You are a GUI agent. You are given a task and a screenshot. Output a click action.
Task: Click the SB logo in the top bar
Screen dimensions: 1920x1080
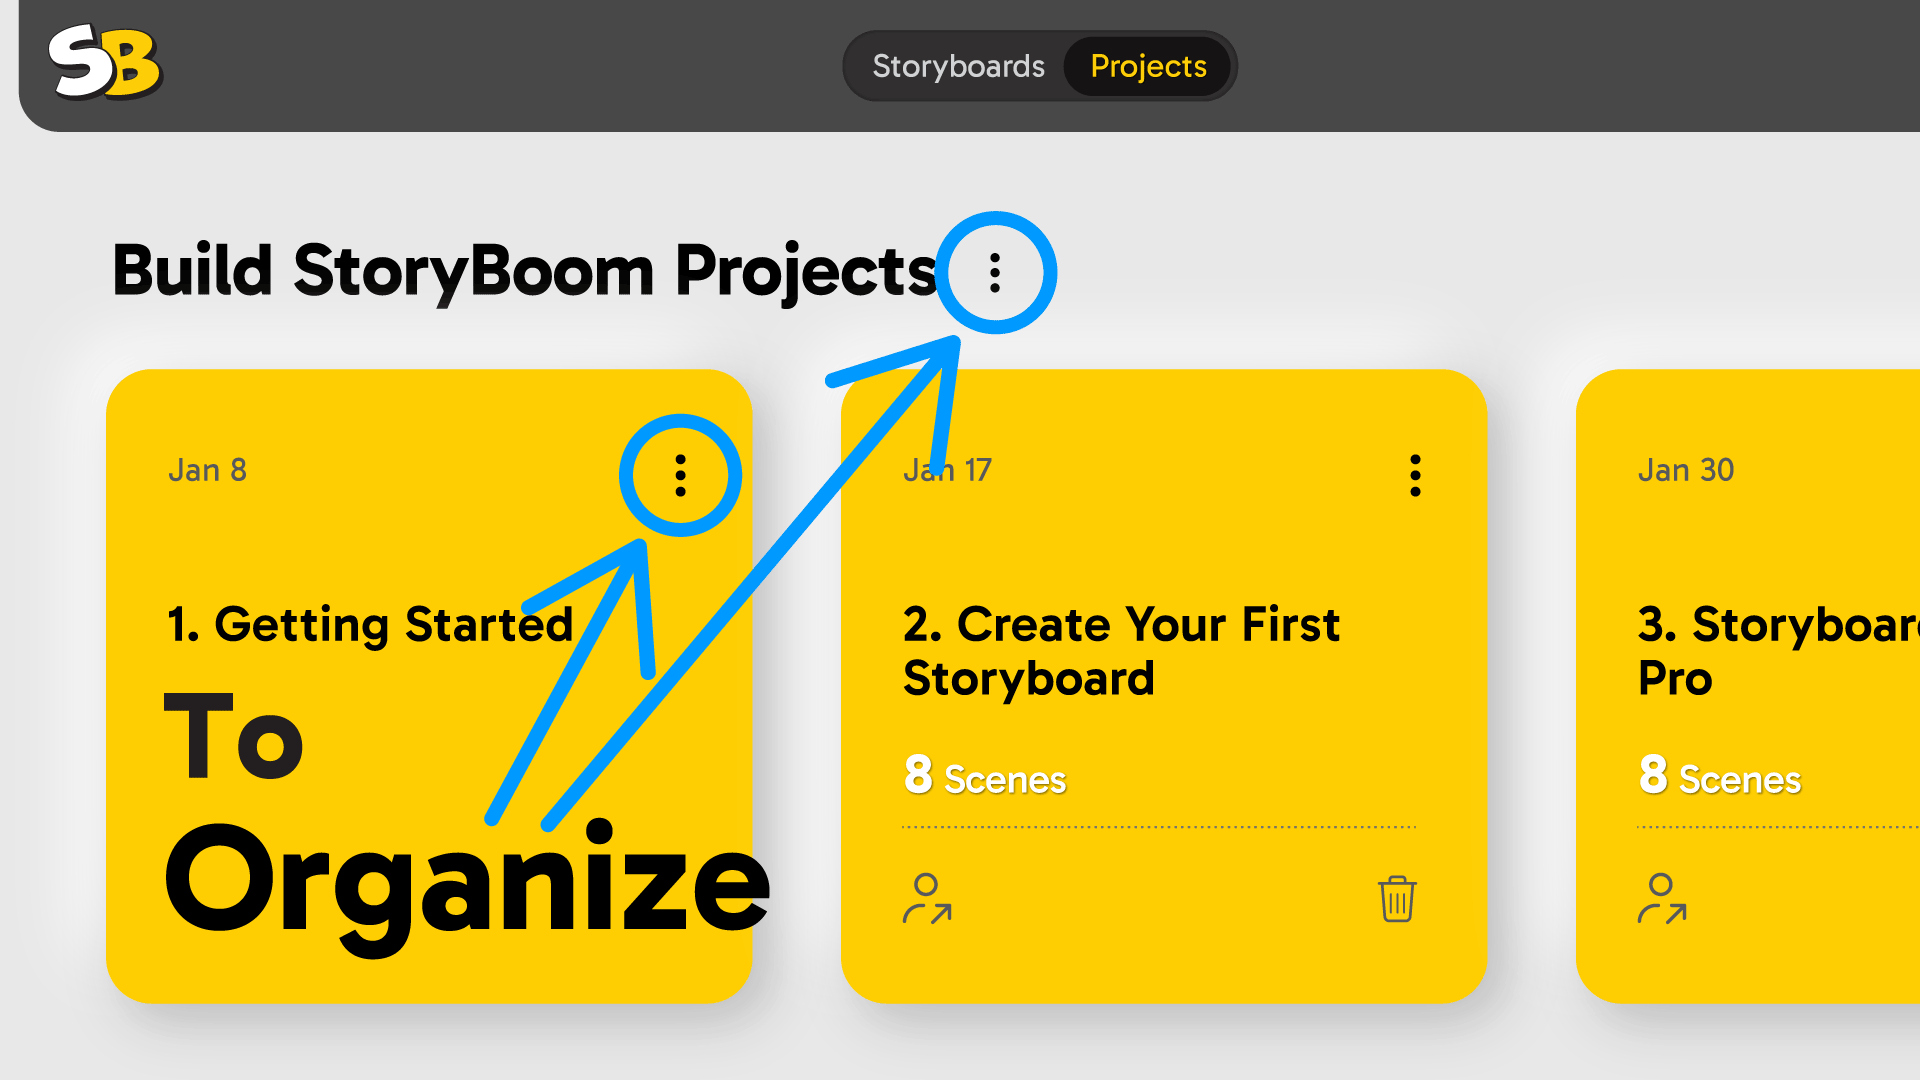point(106,64)
